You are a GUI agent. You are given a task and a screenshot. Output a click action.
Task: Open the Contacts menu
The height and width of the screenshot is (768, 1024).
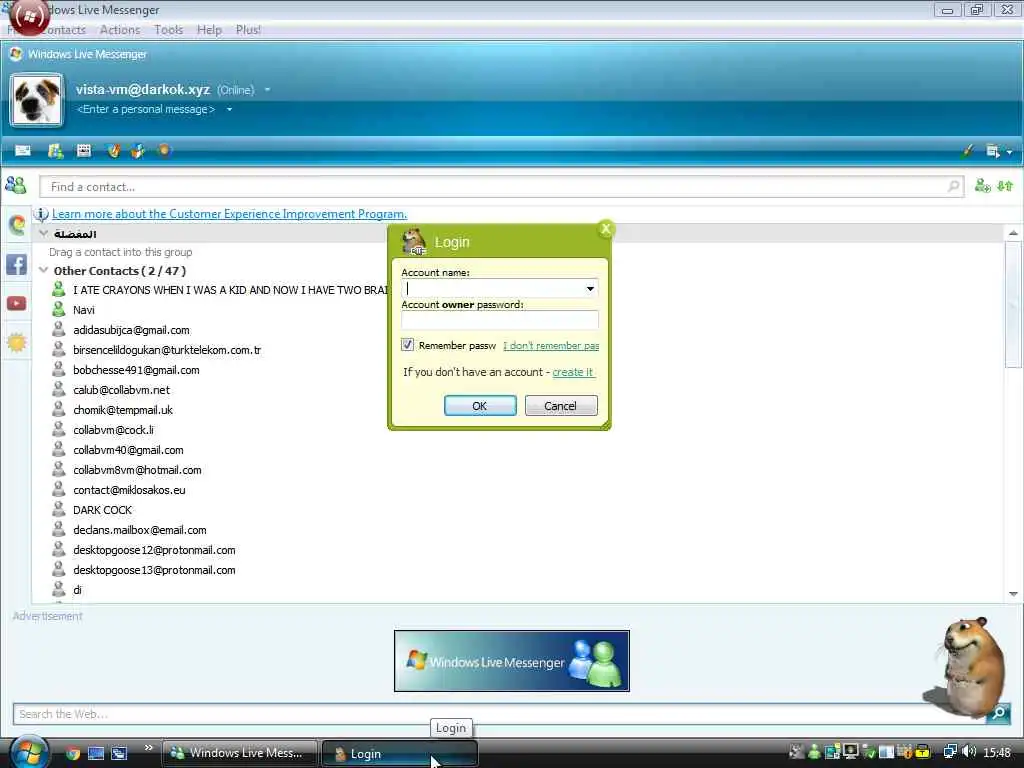click(x=63, y=30)
